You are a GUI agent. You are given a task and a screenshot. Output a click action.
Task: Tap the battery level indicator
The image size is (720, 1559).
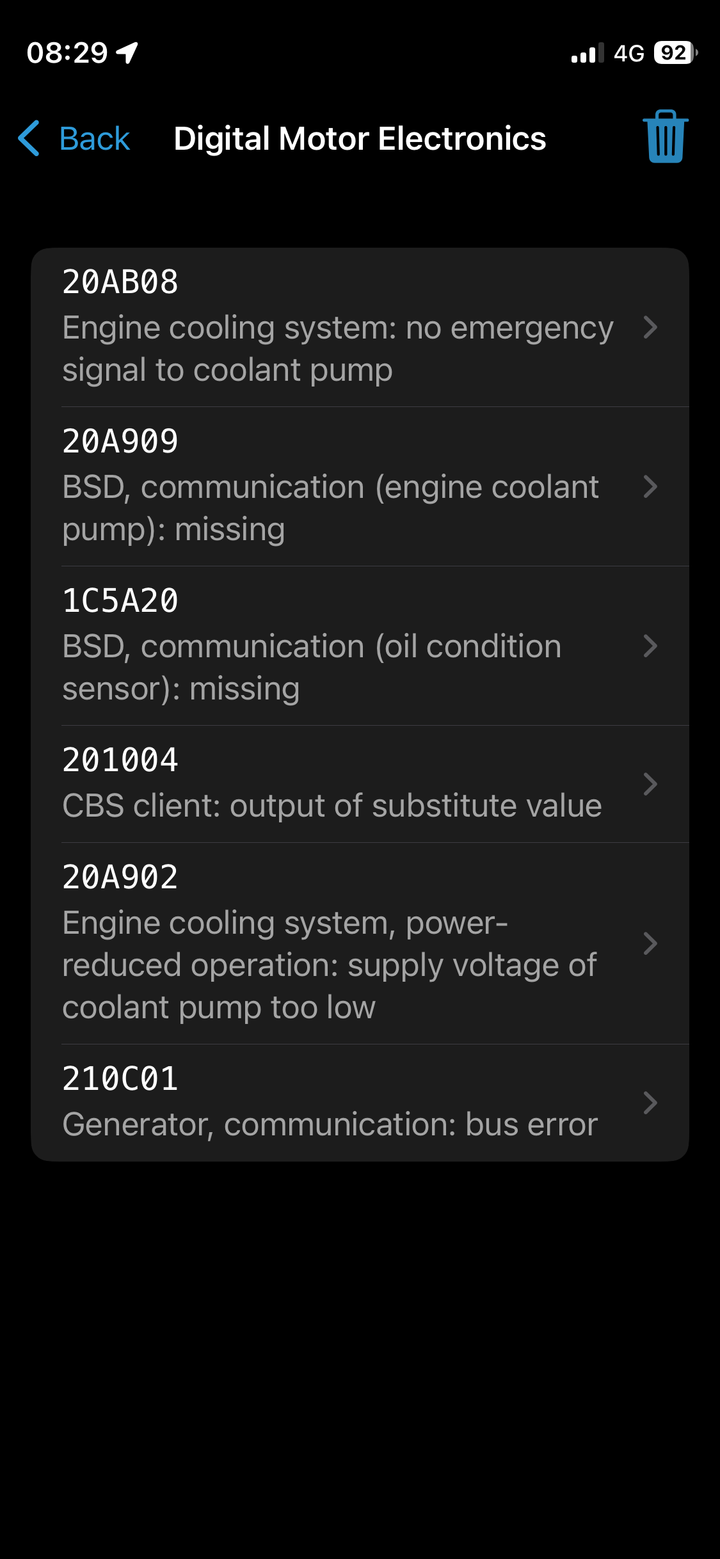click(x=675, y=53)
